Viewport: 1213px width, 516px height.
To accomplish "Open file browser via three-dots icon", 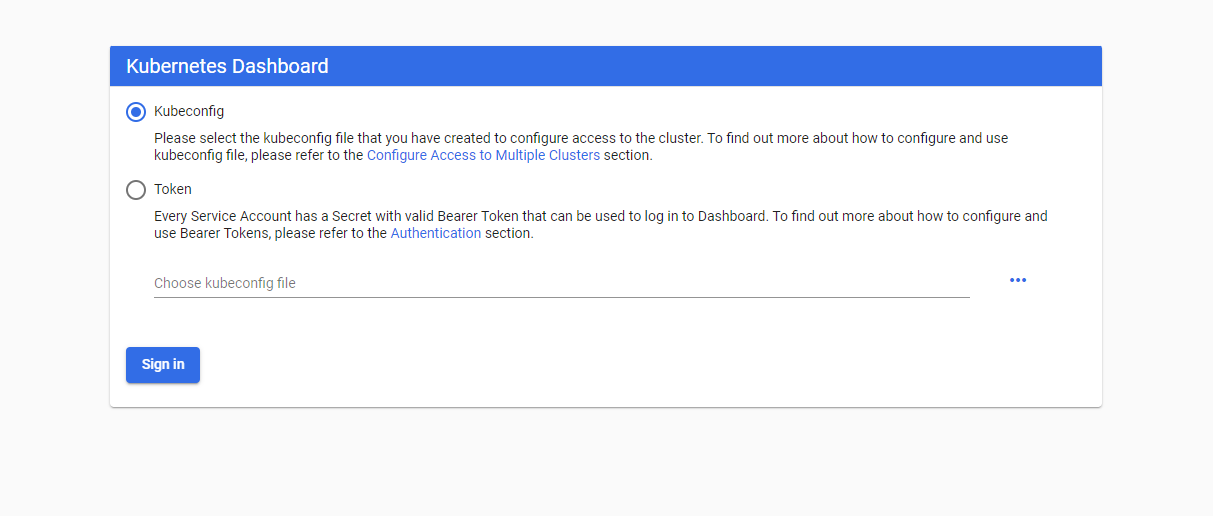I will 1018,280.
